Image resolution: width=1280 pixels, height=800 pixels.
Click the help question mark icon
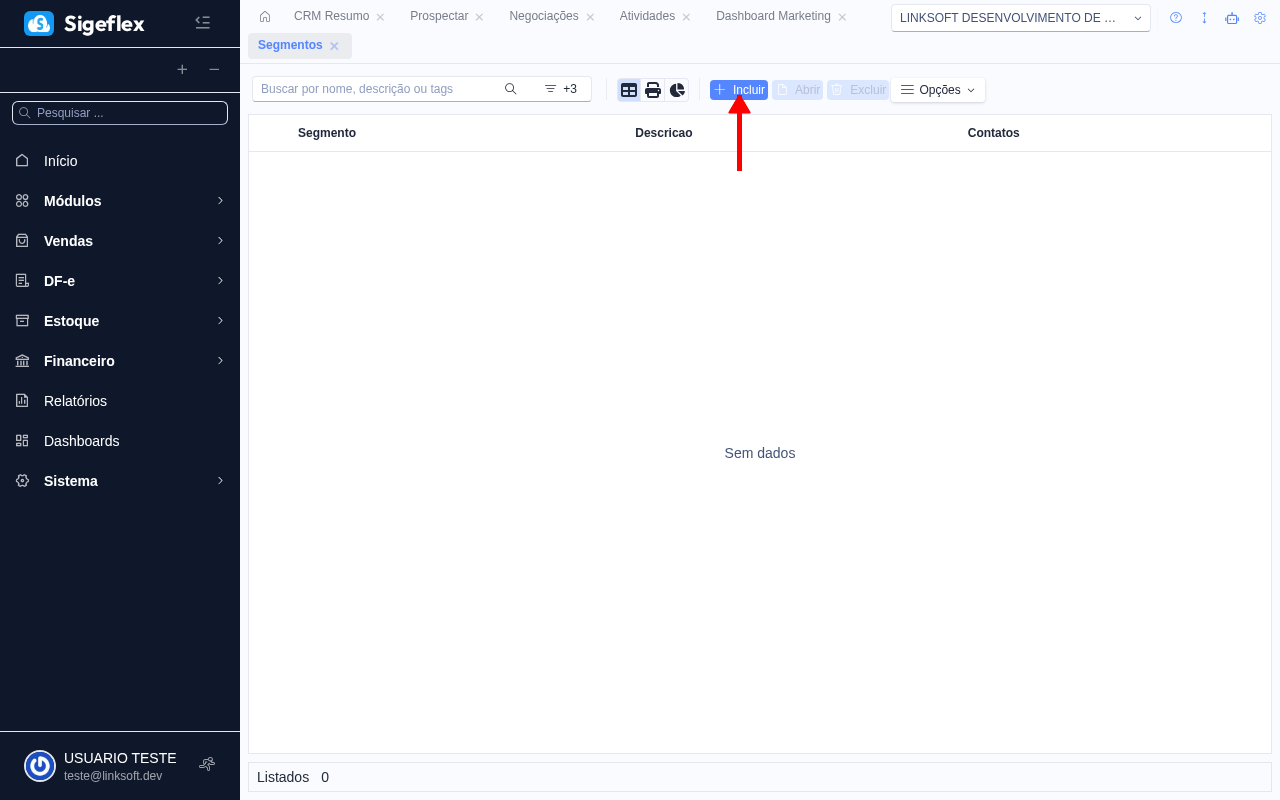1175,17
